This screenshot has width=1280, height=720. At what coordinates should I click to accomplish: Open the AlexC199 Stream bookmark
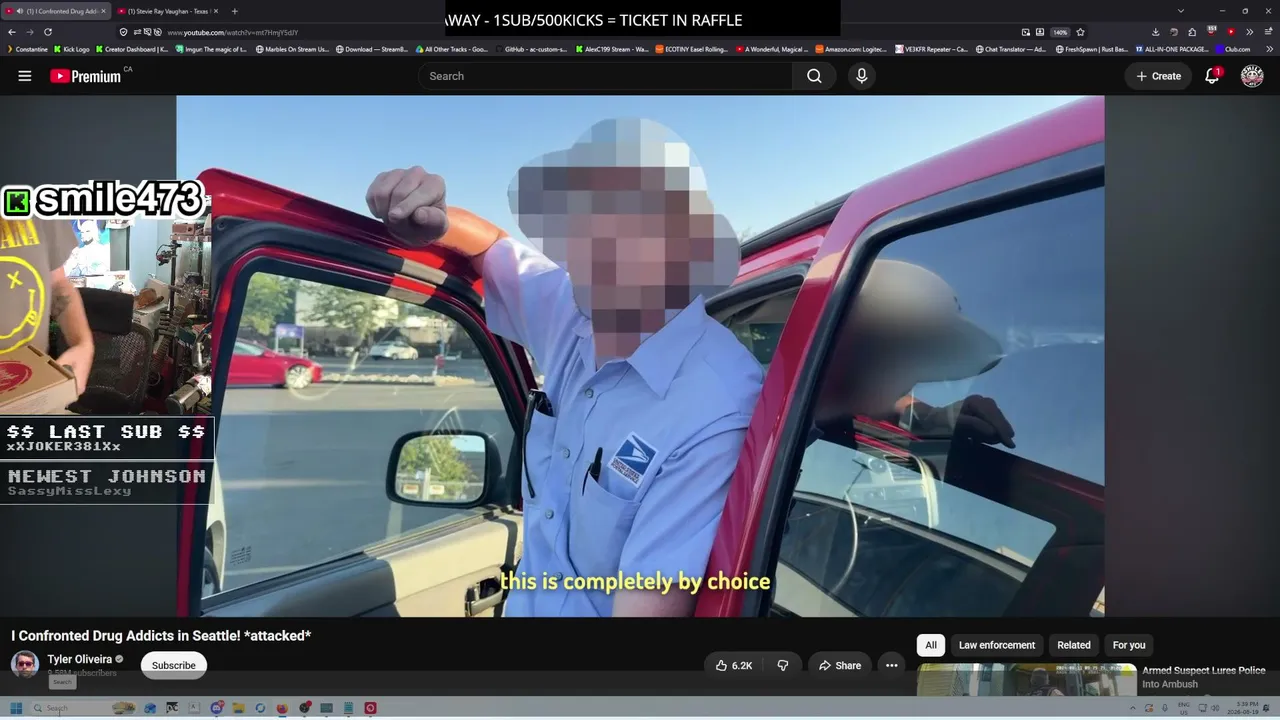click(612, 49)
